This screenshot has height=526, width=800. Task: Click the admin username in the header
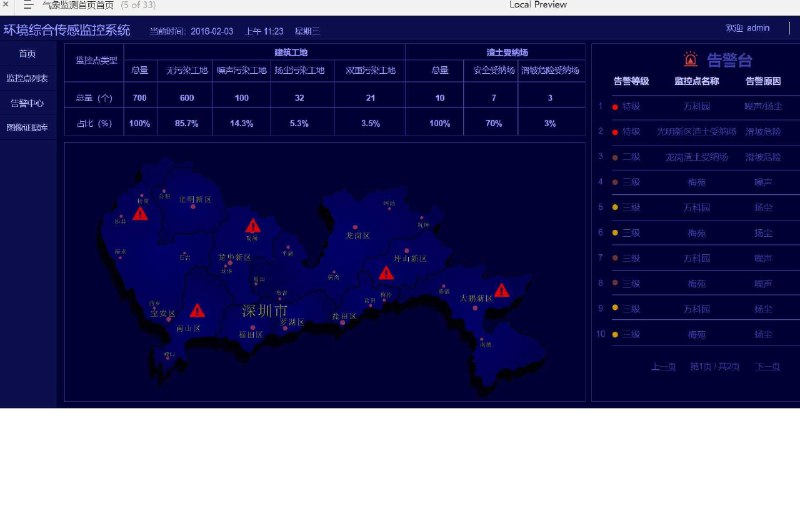coord(758,28)
